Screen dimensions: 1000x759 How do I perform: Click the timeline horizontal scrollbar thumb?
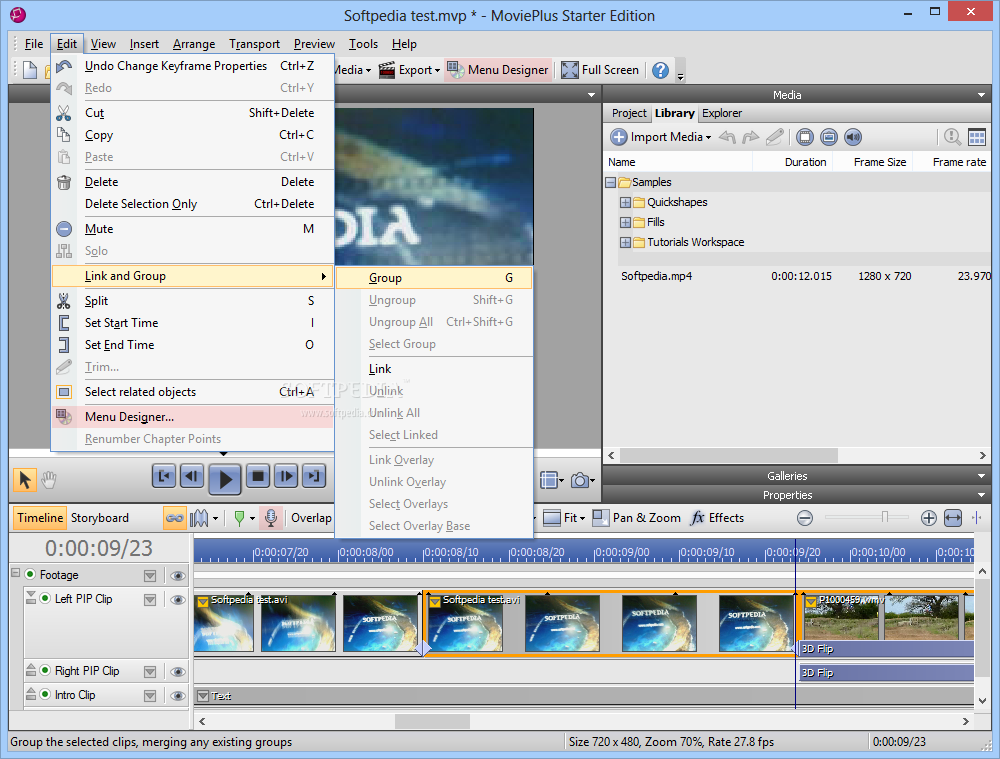(x=432, y=721)
